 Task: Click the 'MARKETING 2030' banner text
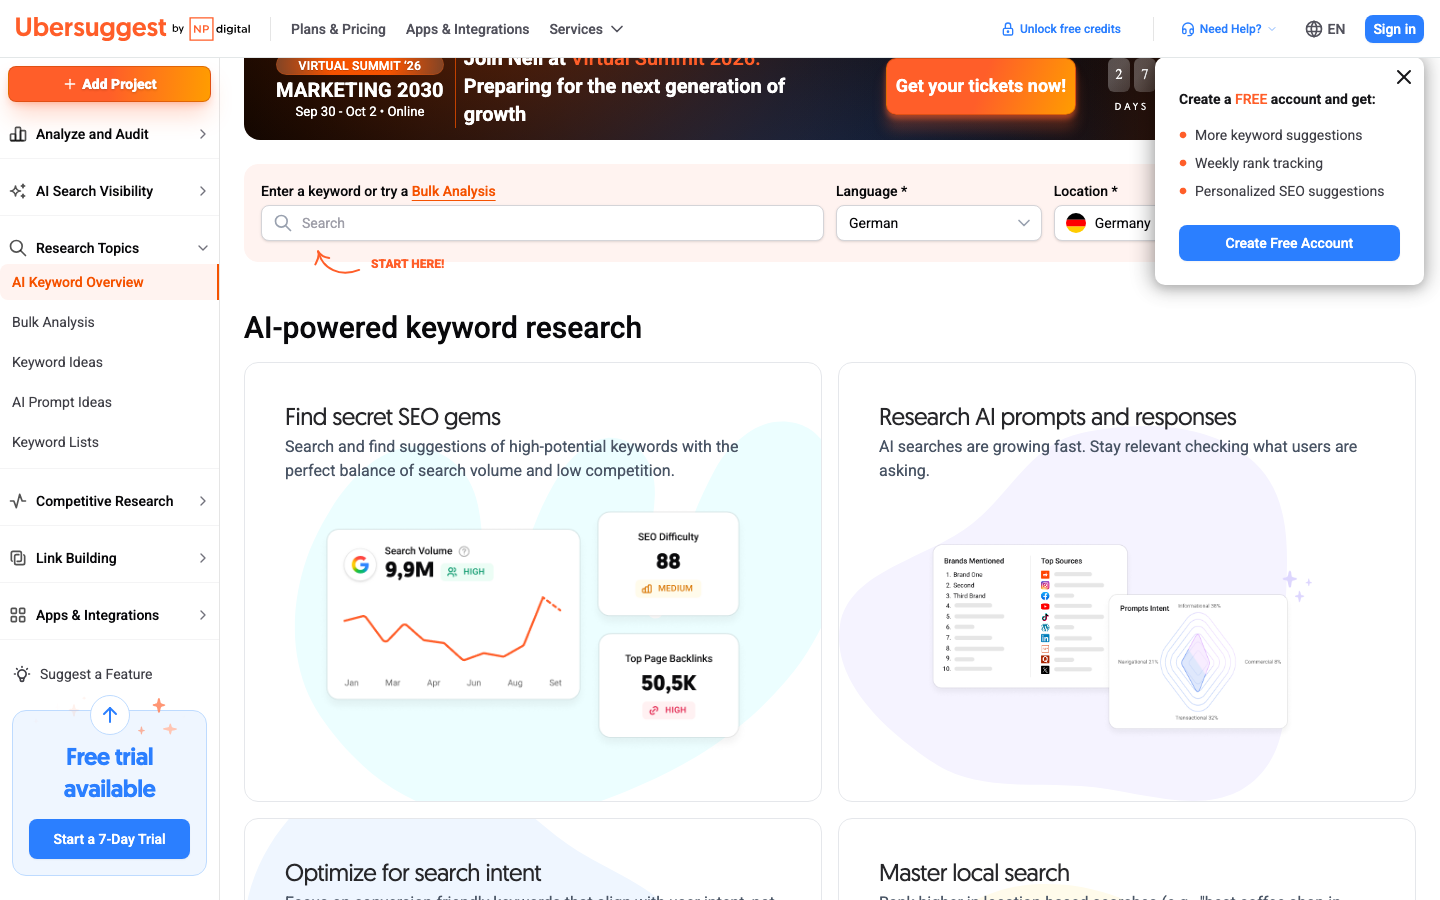click(x=360, y=90)
